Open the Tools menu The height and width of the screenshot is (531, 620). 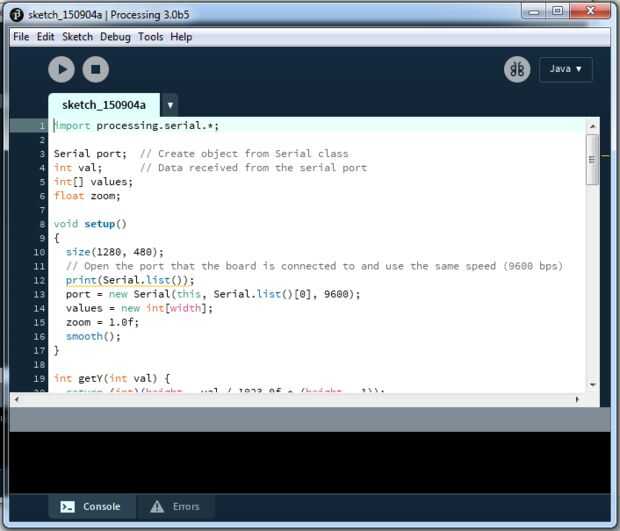pos(151,37)
